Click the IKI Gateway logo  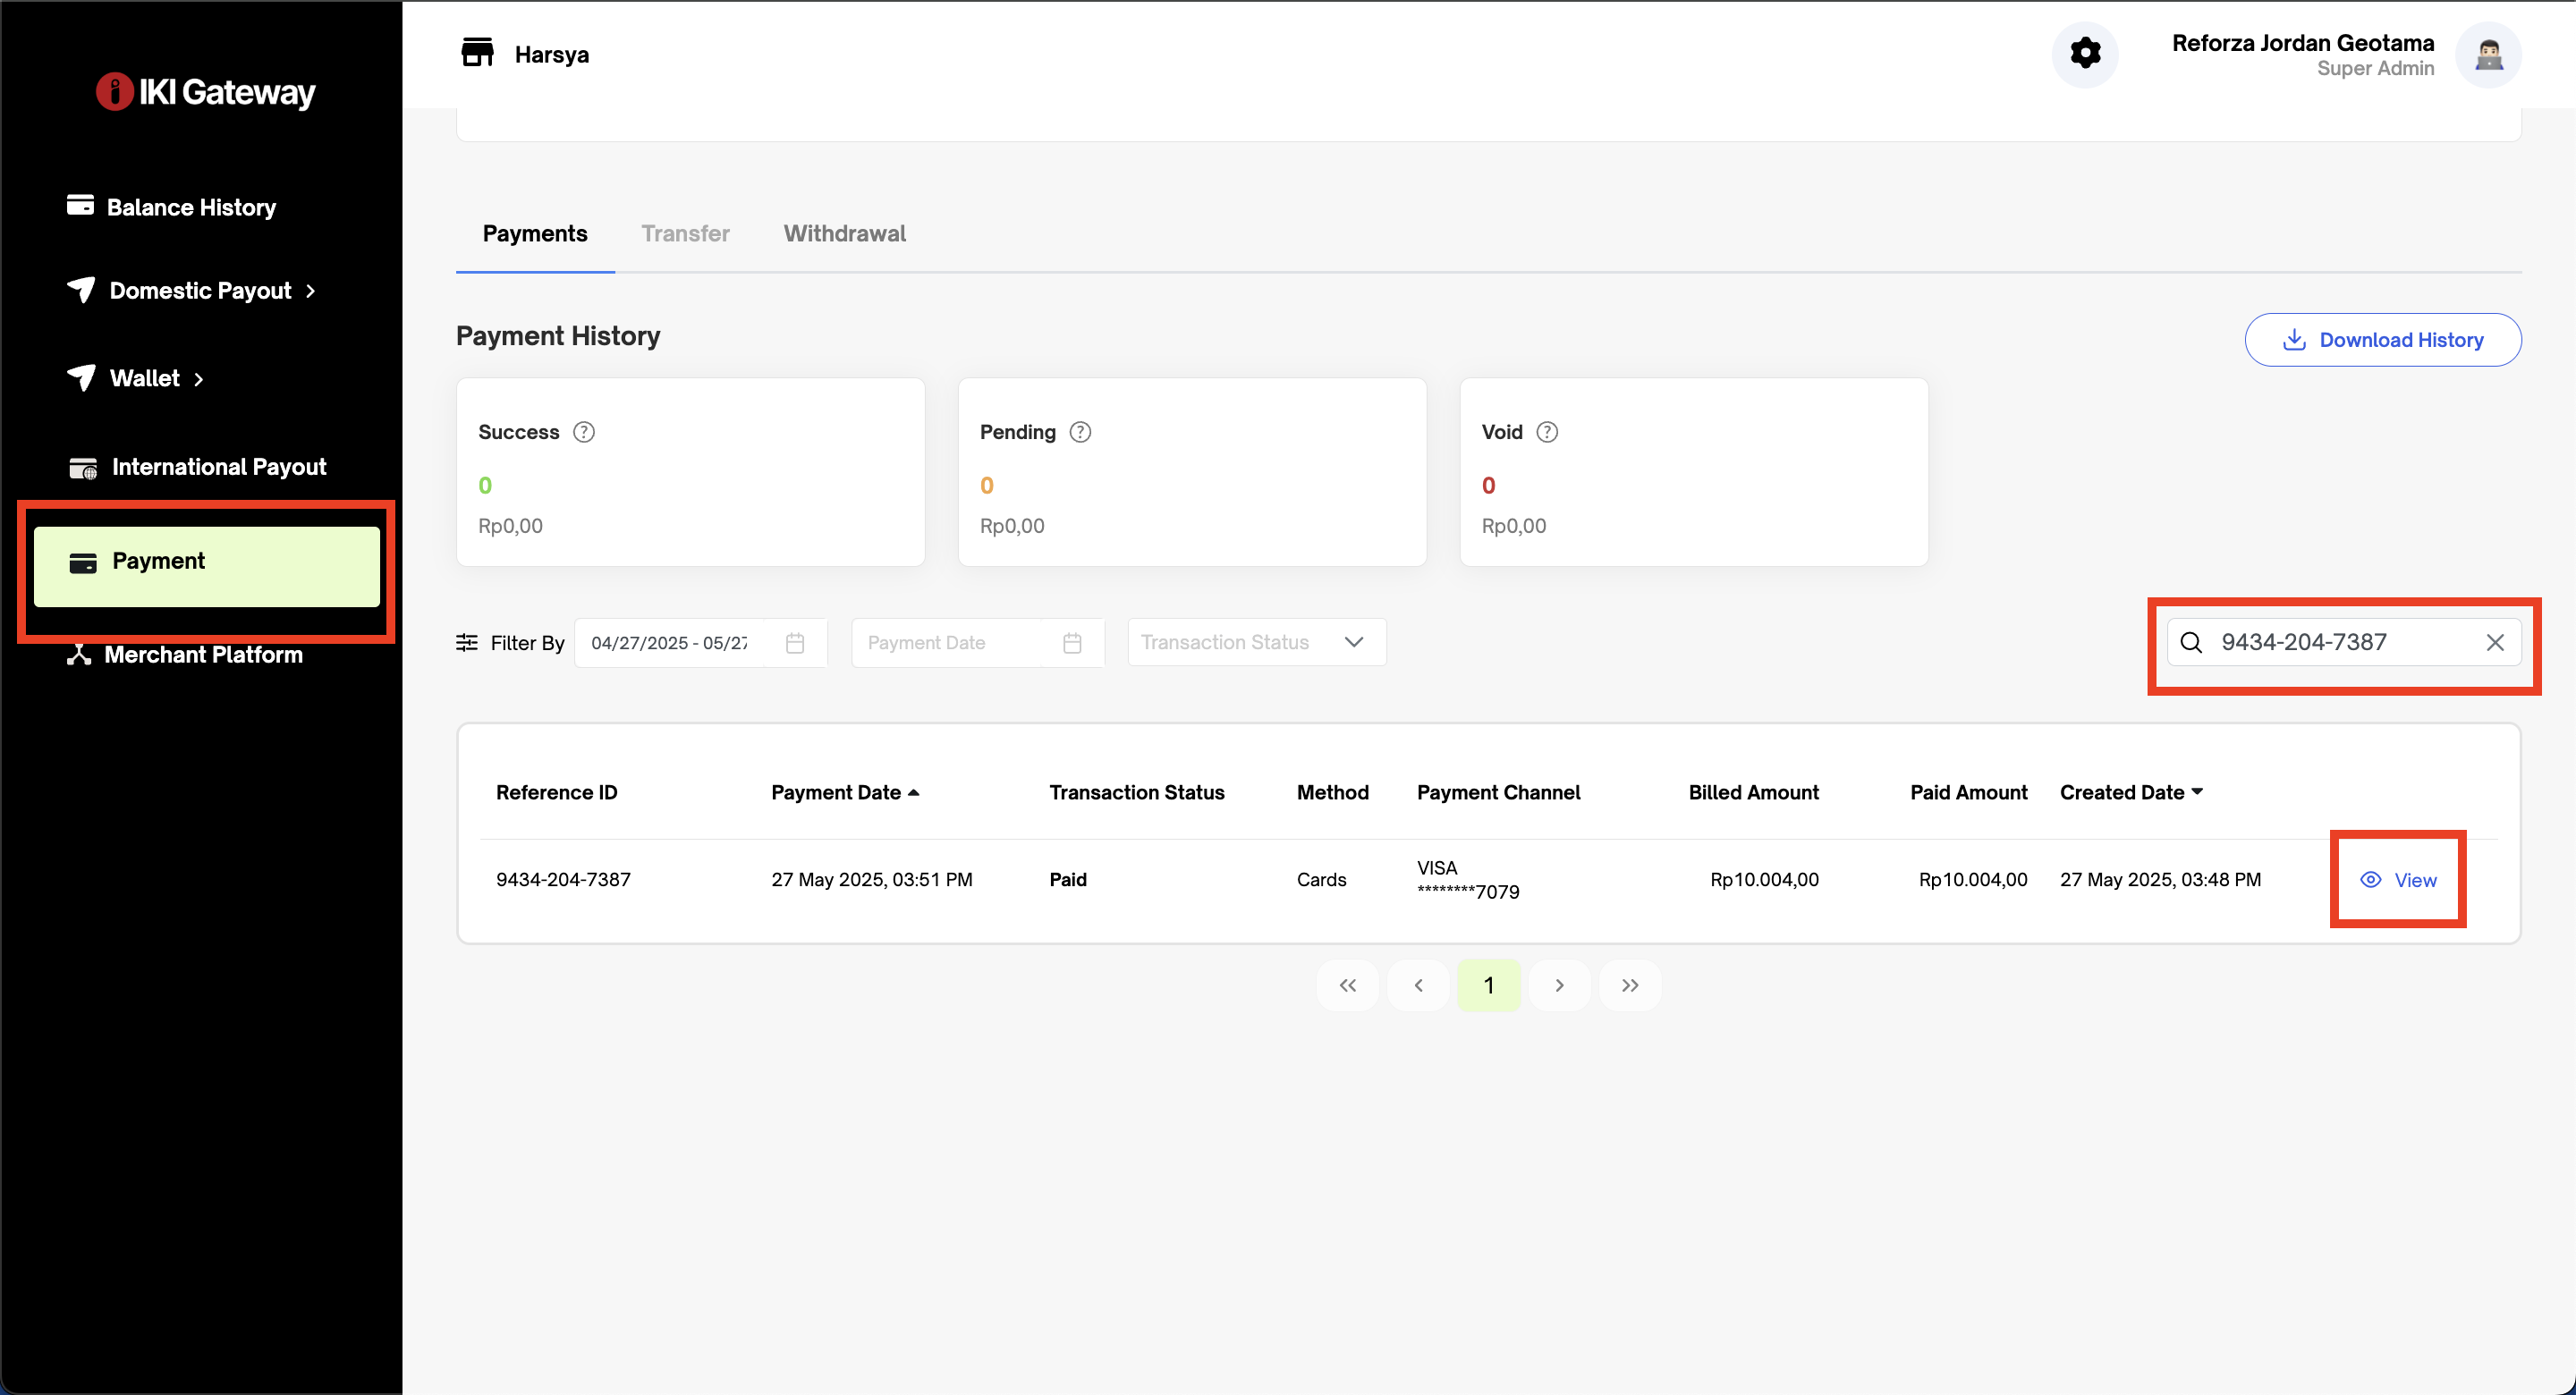206,92
